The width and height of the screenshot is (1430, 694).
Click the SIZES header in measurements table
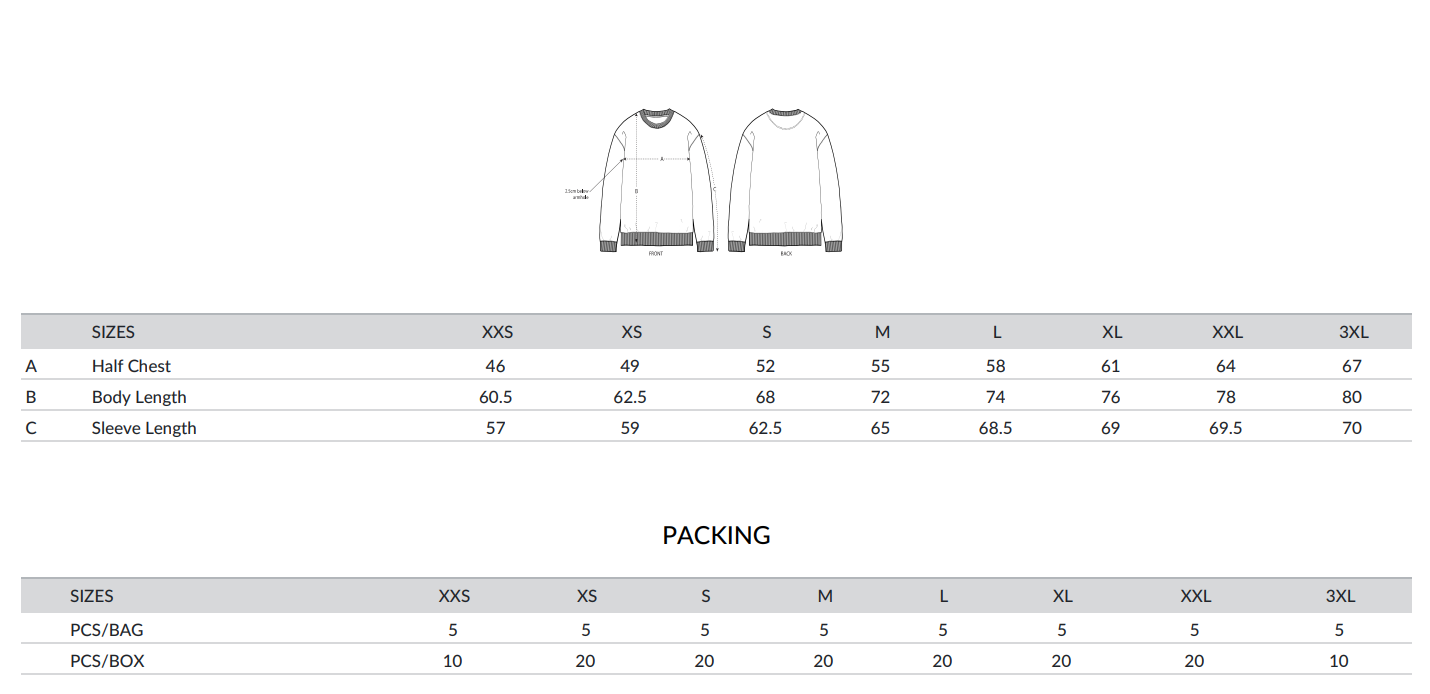click(x=113, y=332)
